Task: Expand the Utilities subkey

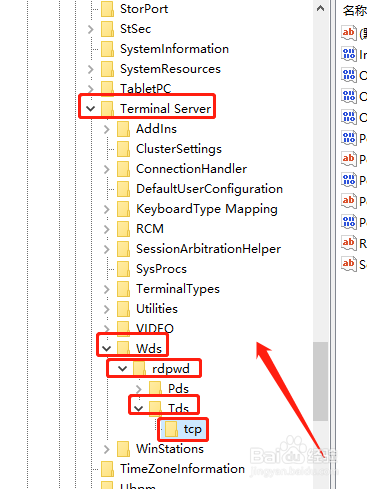Action: click(x=106, y=309)
